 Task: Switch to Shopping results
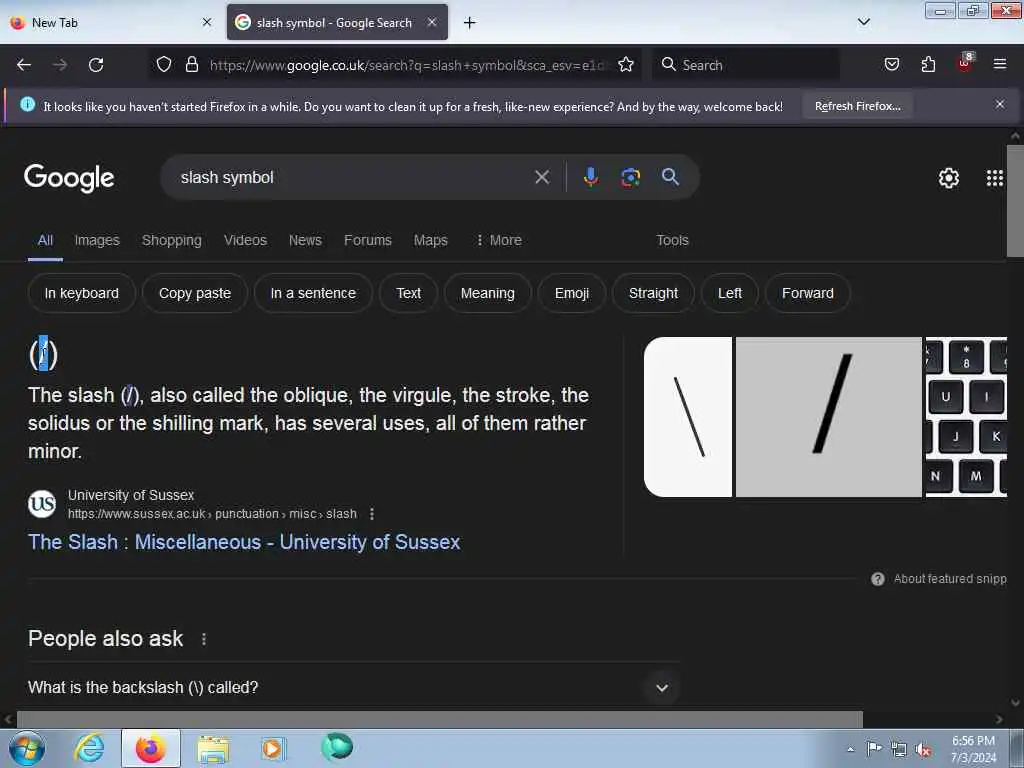point(172,240)
